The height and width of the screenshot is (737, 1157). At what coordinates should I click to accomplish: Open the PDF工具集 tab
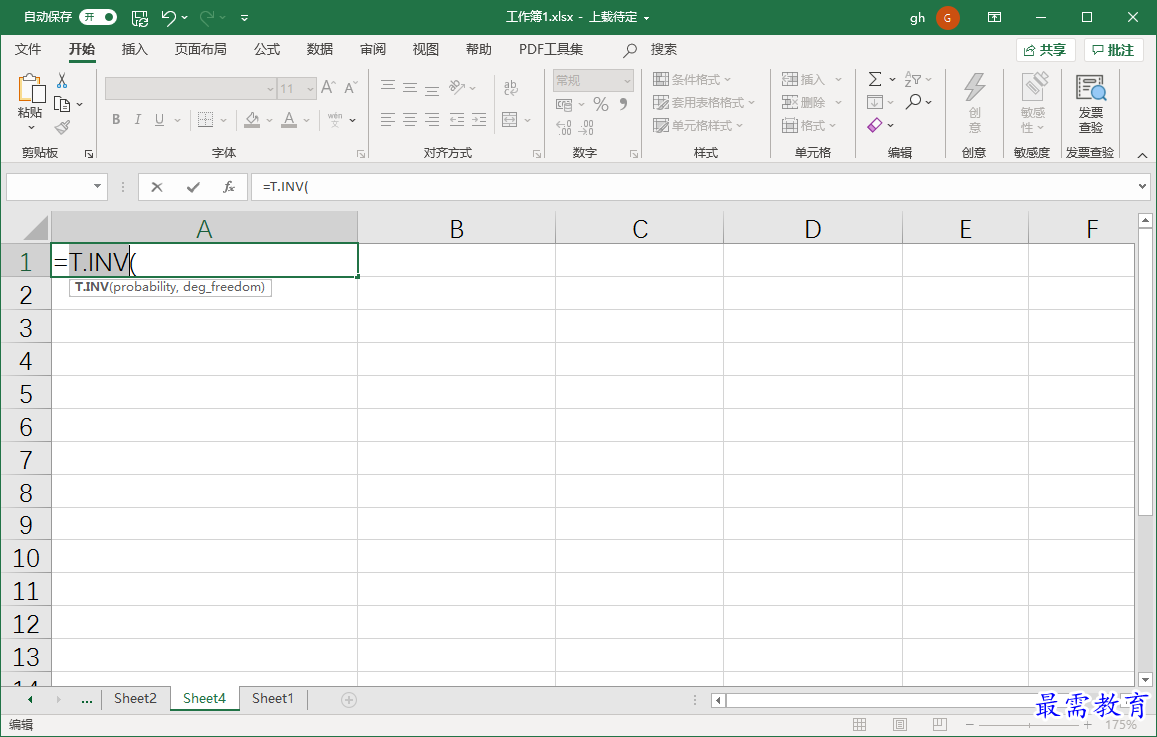[550, 49]
